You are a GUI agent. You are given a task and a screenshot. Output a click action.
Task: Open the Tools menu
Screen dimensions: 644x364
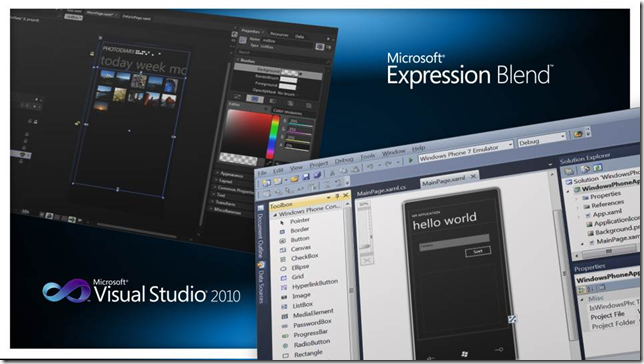click(368, 157)
